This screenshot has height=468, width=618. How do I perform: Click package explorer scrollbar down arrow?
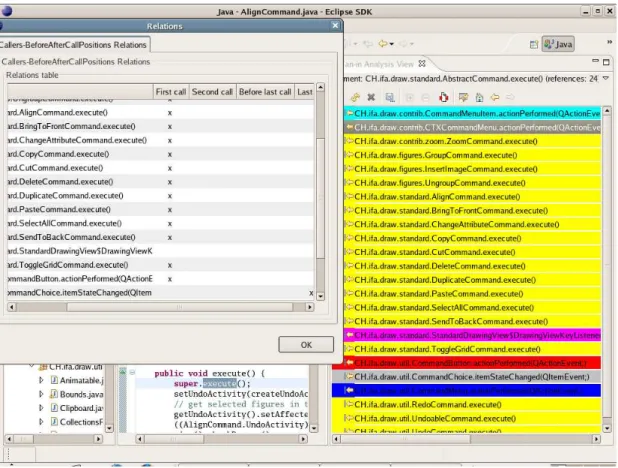pos(110,428)
